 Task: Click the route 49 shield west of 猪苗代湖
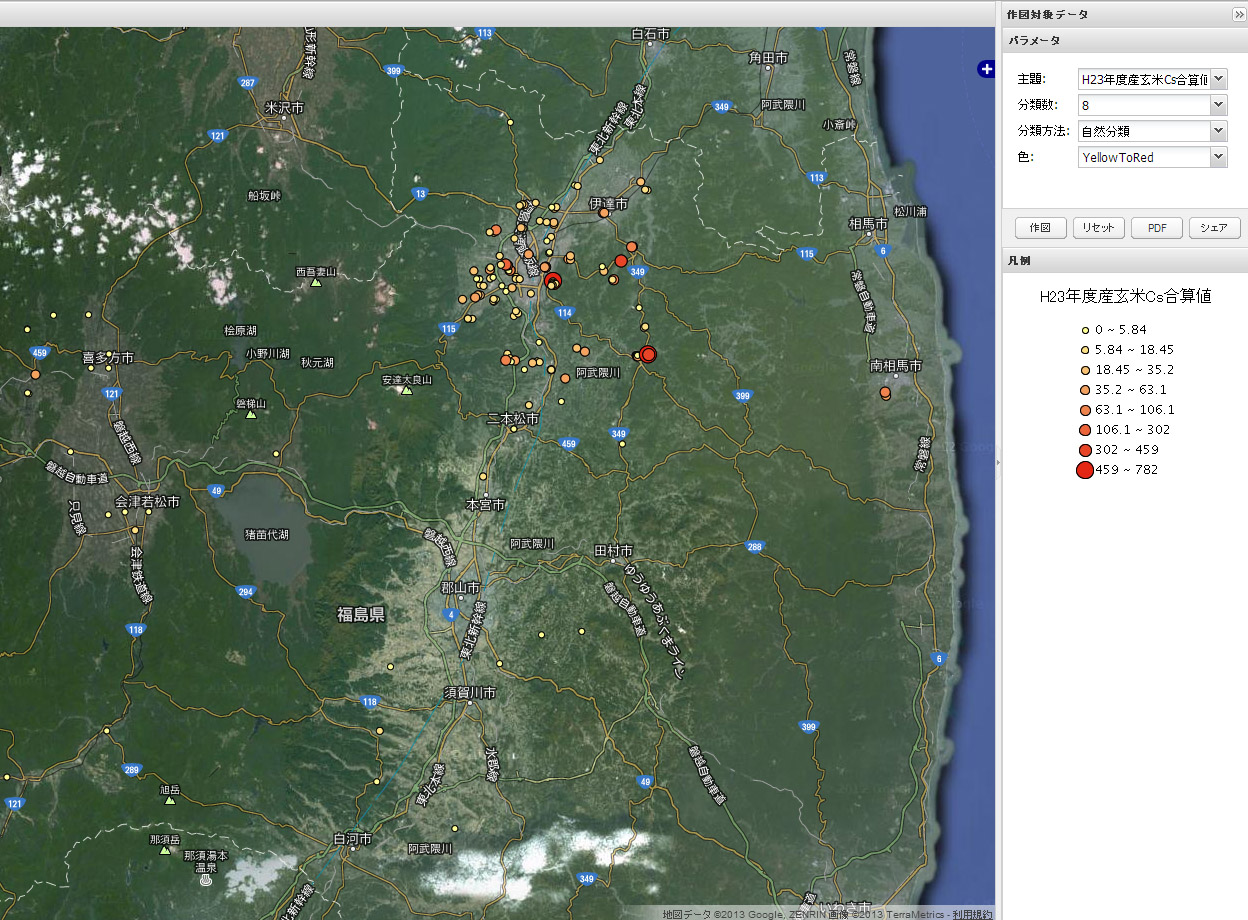point(216,490)
